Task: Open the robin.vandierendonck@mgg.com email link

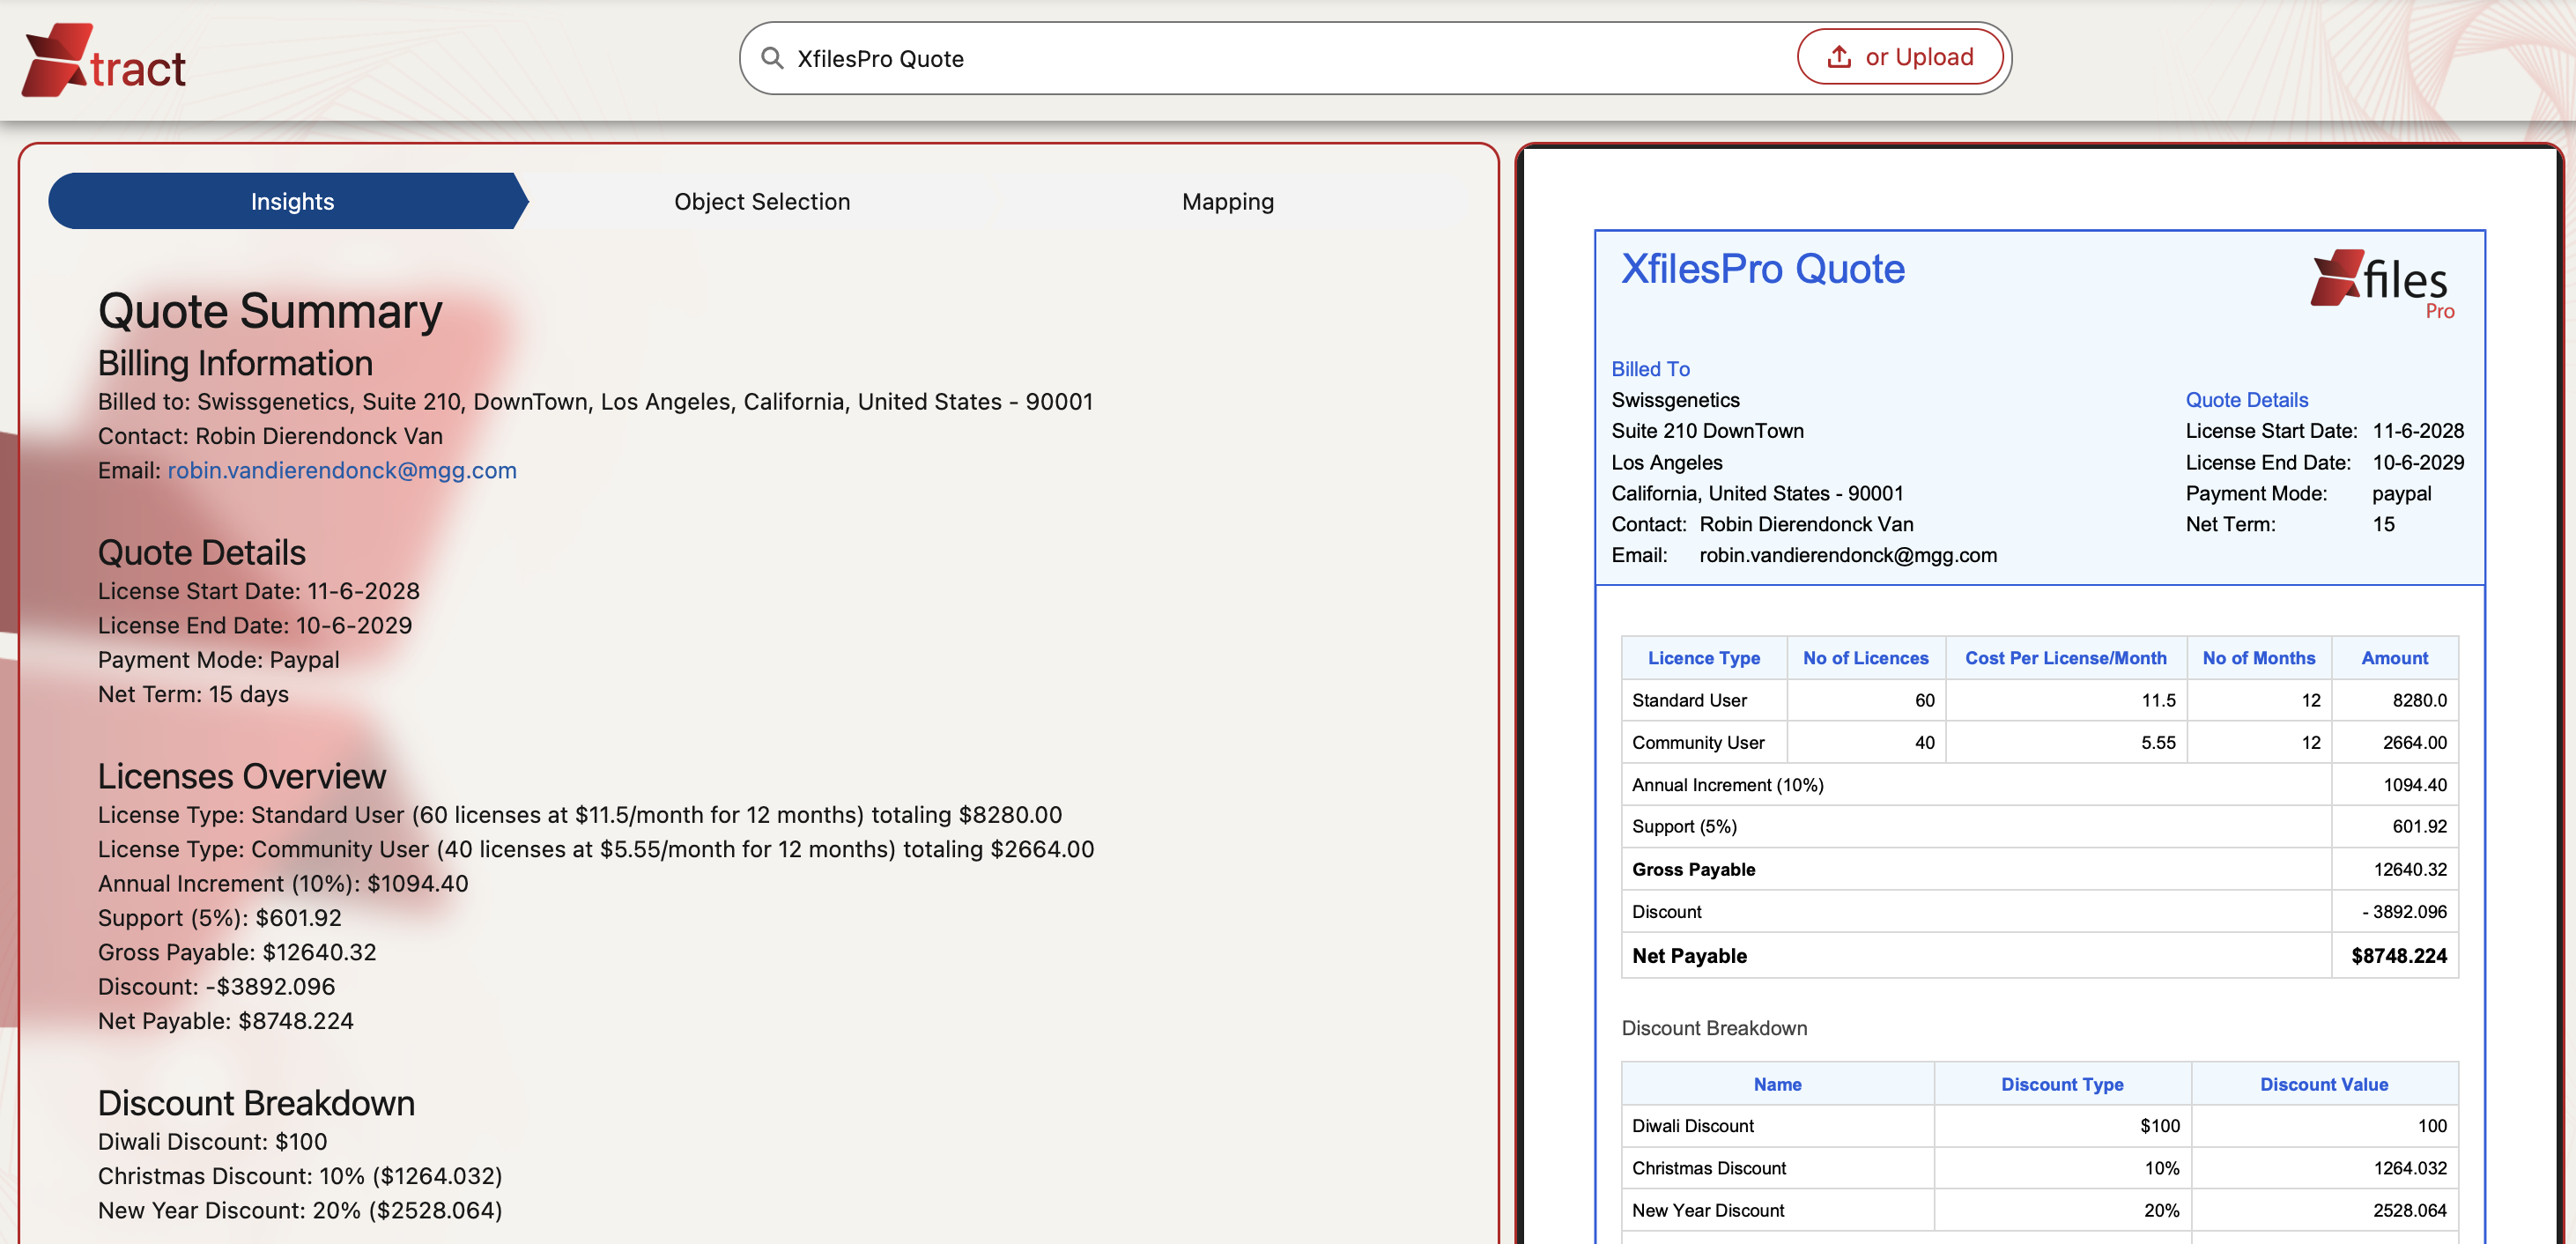Action: (x=342, y=470)
